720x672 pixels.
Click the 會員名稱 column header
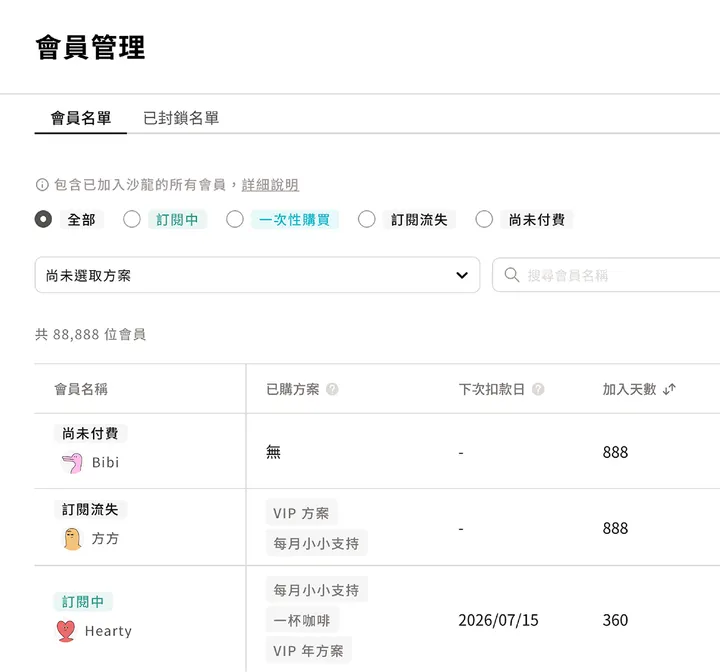[81, 389]
